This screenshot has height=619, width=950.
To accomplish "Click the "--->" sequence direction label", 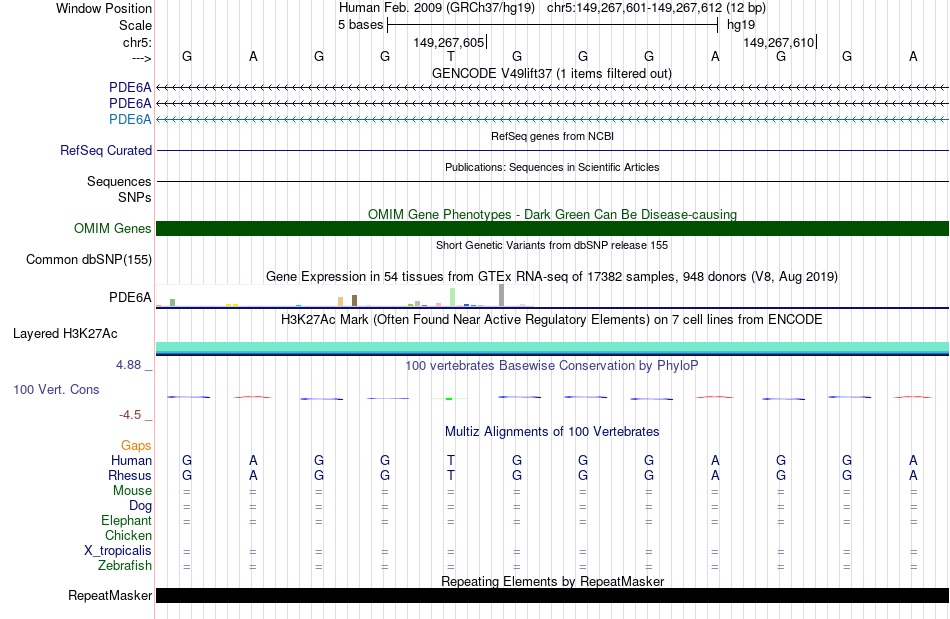I will pos(141,58).
